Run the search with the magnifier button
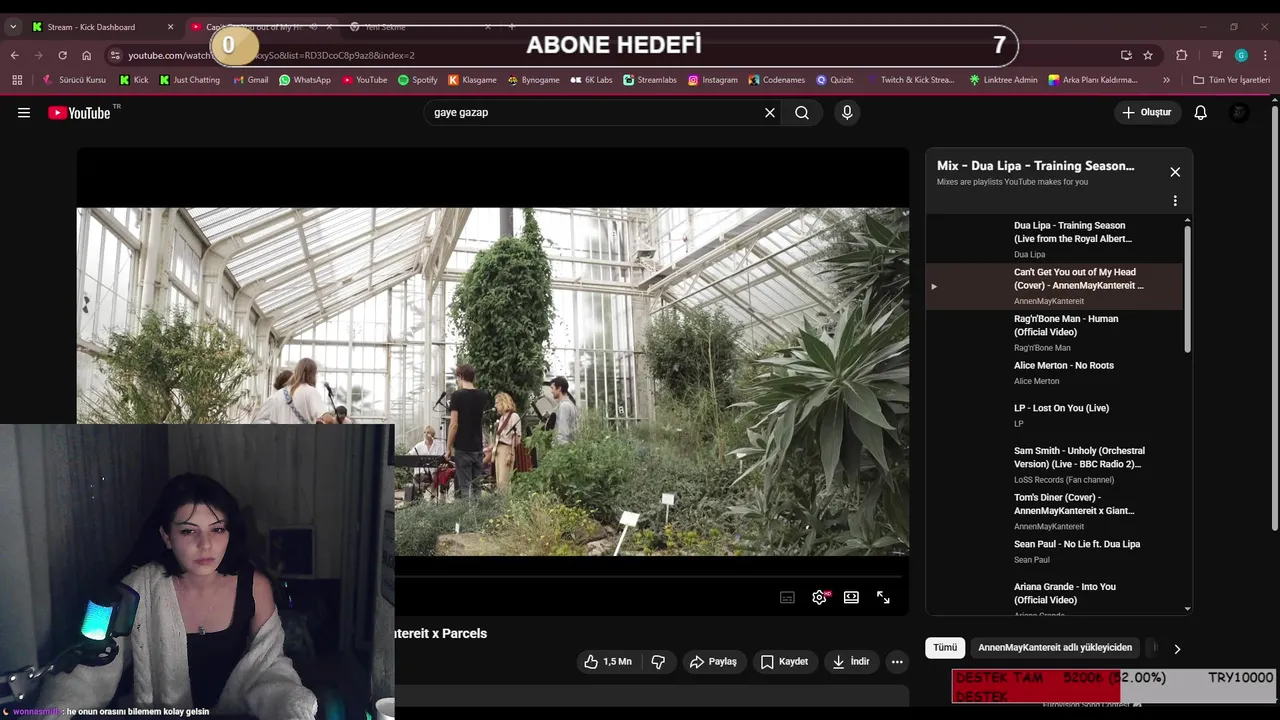 pyautogui.click(x=802, y=113)
